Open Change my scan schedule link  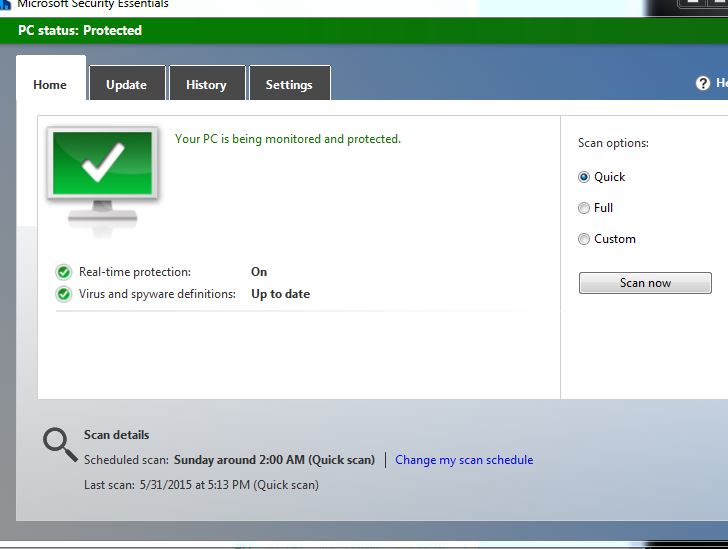[464, 460]
